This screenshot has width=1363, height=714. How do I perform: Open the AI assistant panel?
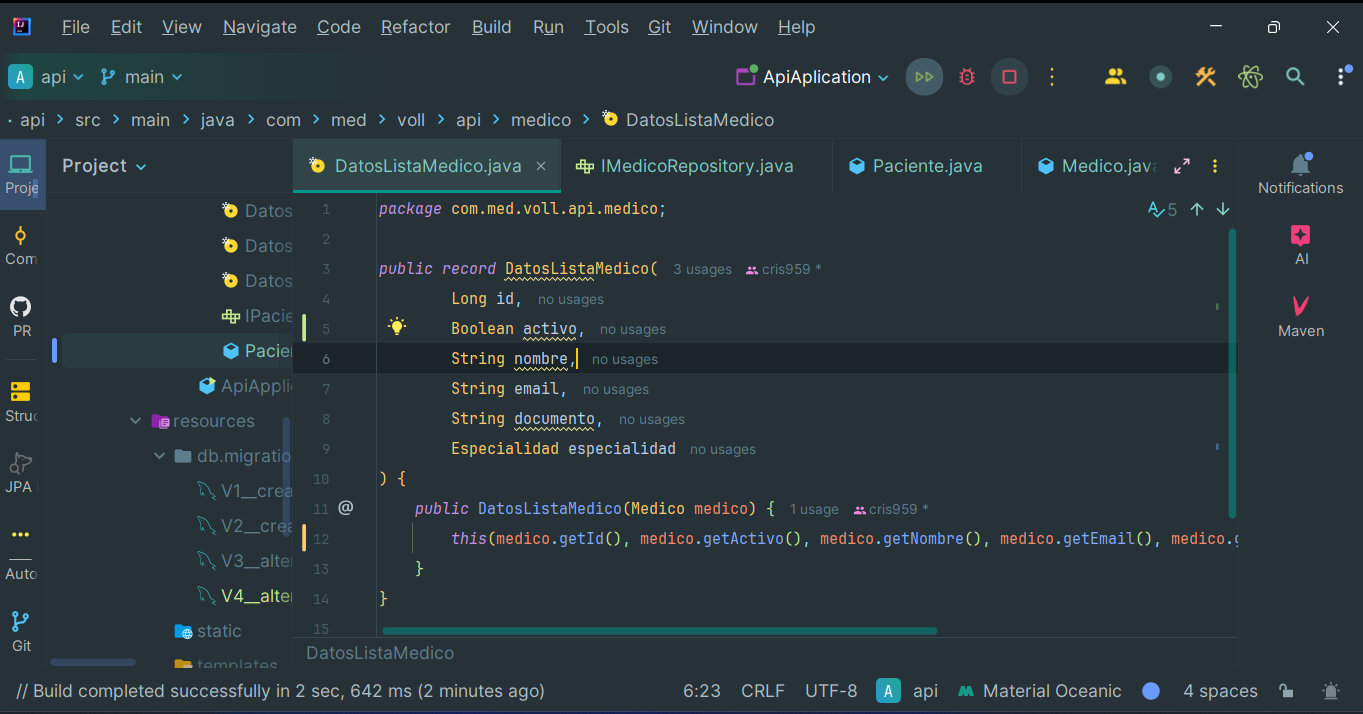click(x=1300, y=246)
